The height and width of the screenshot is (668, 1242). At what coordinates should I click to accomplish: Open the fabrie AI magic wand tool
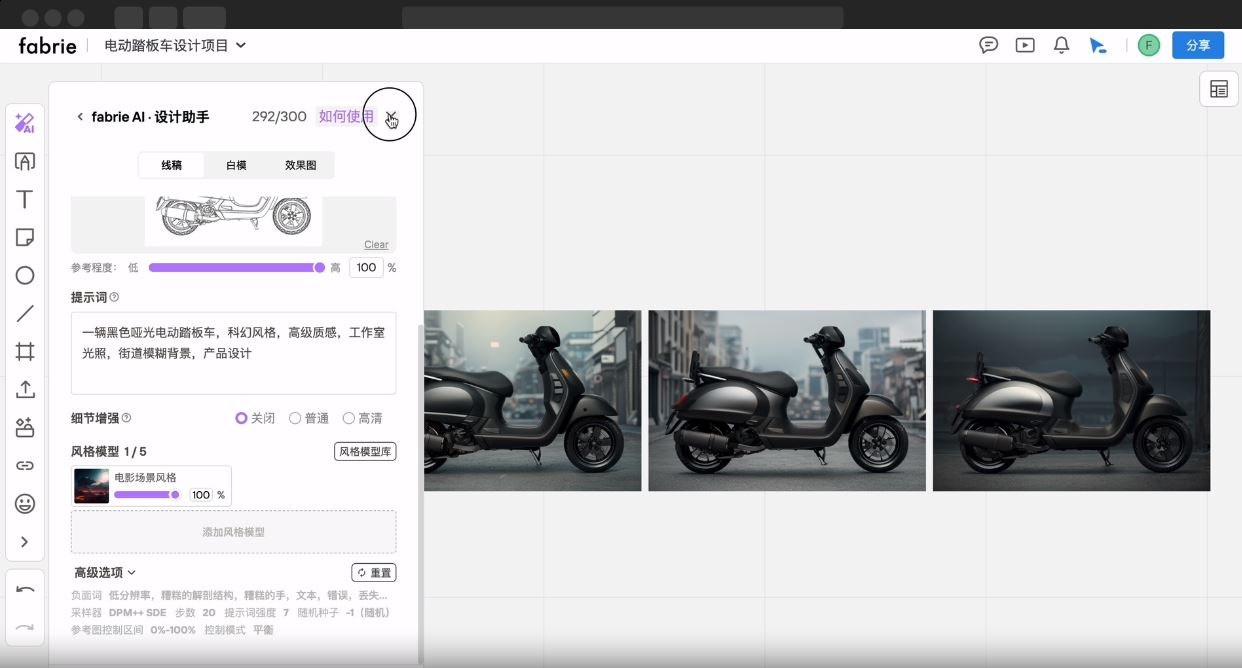[25, 123]
